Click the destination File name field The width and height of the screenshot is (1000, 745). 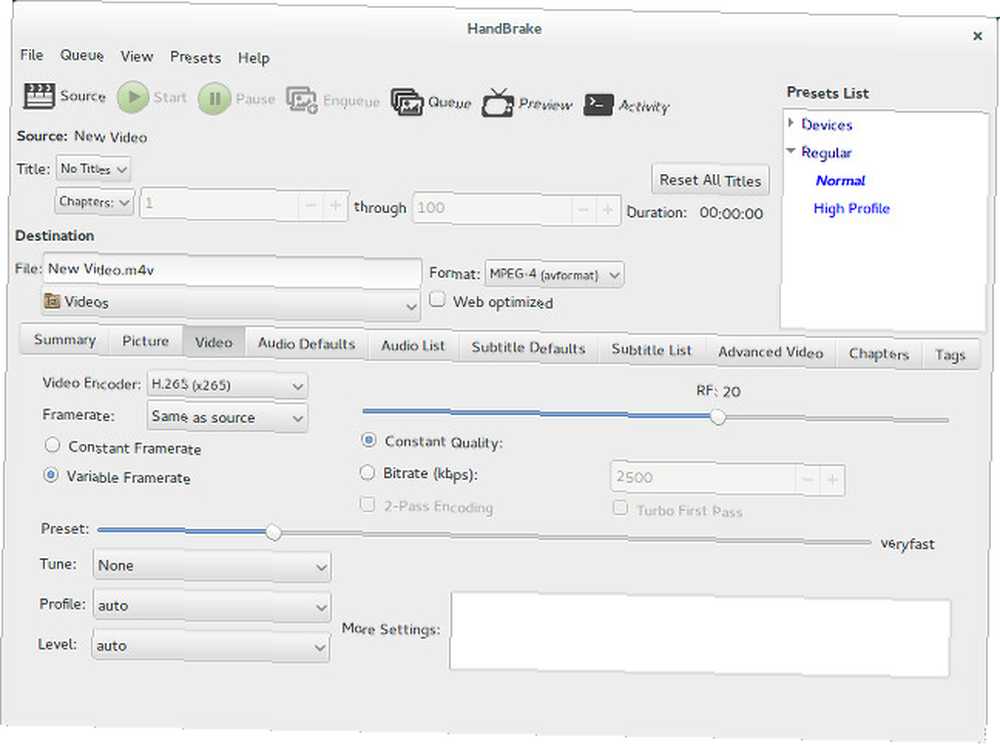pyautogui.click(x=232, y=270)
